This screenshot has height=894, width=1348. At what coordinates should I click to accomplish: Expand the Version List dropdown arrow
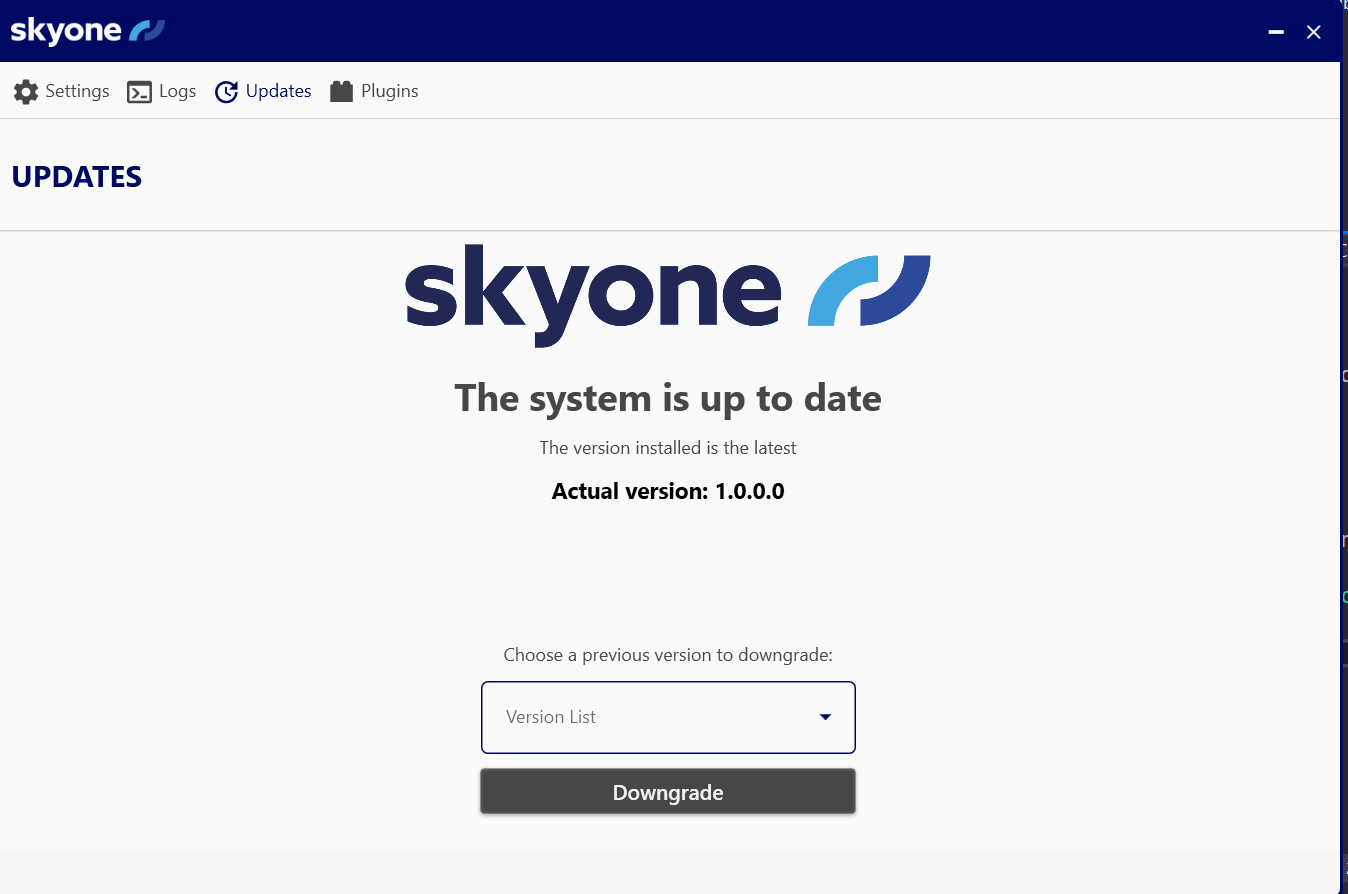[x=826, y=717]
